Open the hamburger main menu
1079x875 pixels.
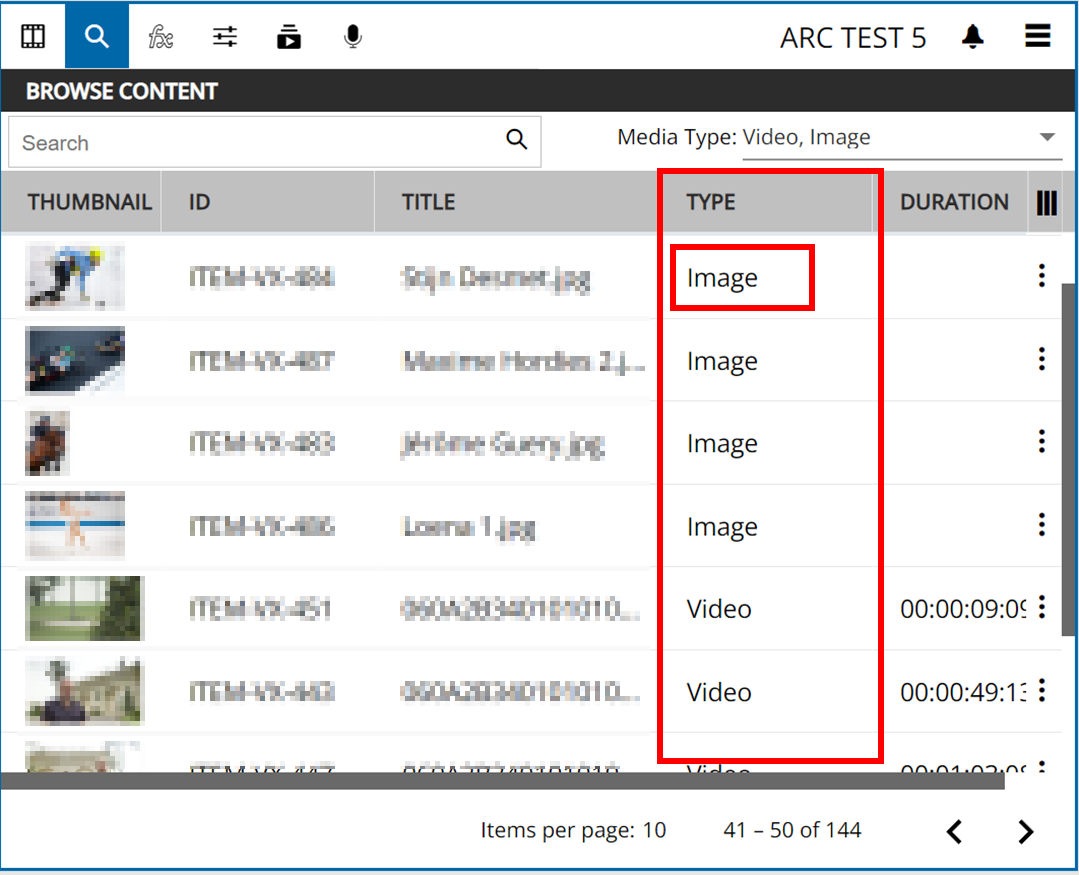(x=1037, y=37)
